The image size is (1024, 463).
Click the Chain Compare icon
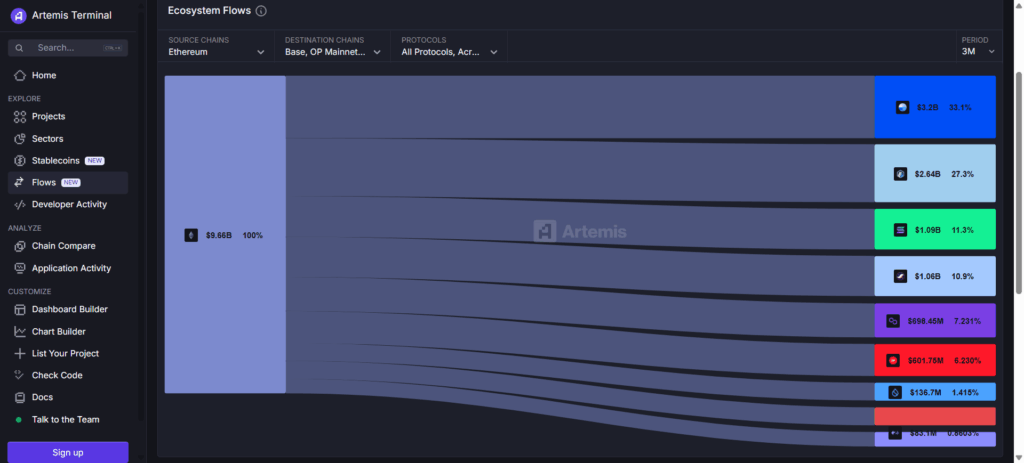[20, 246]
